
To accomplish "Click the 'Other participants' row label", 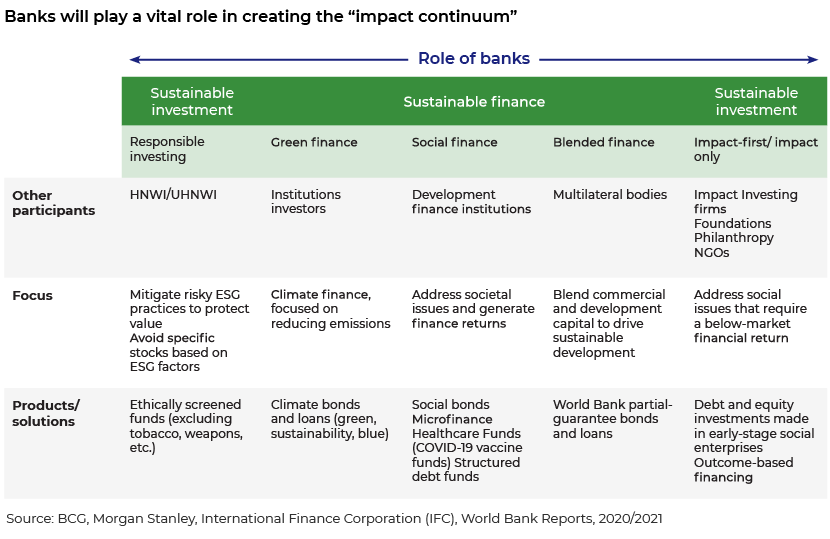I will 53,203.
